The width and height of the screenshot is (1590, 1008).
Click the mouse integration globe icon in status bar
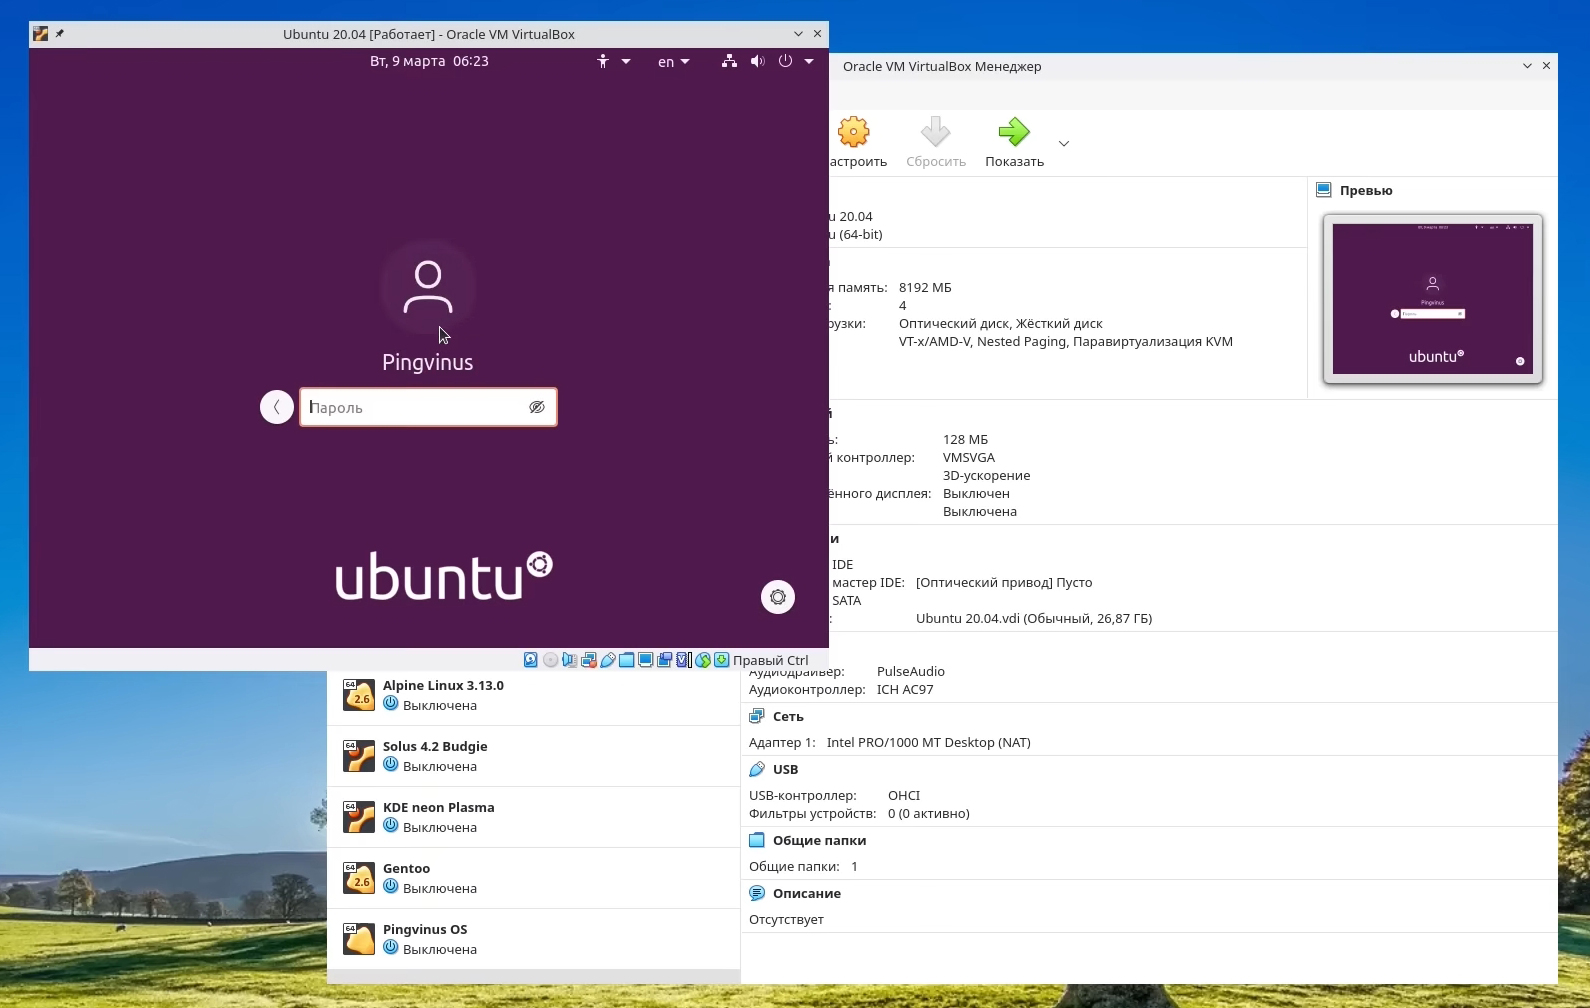703,660
